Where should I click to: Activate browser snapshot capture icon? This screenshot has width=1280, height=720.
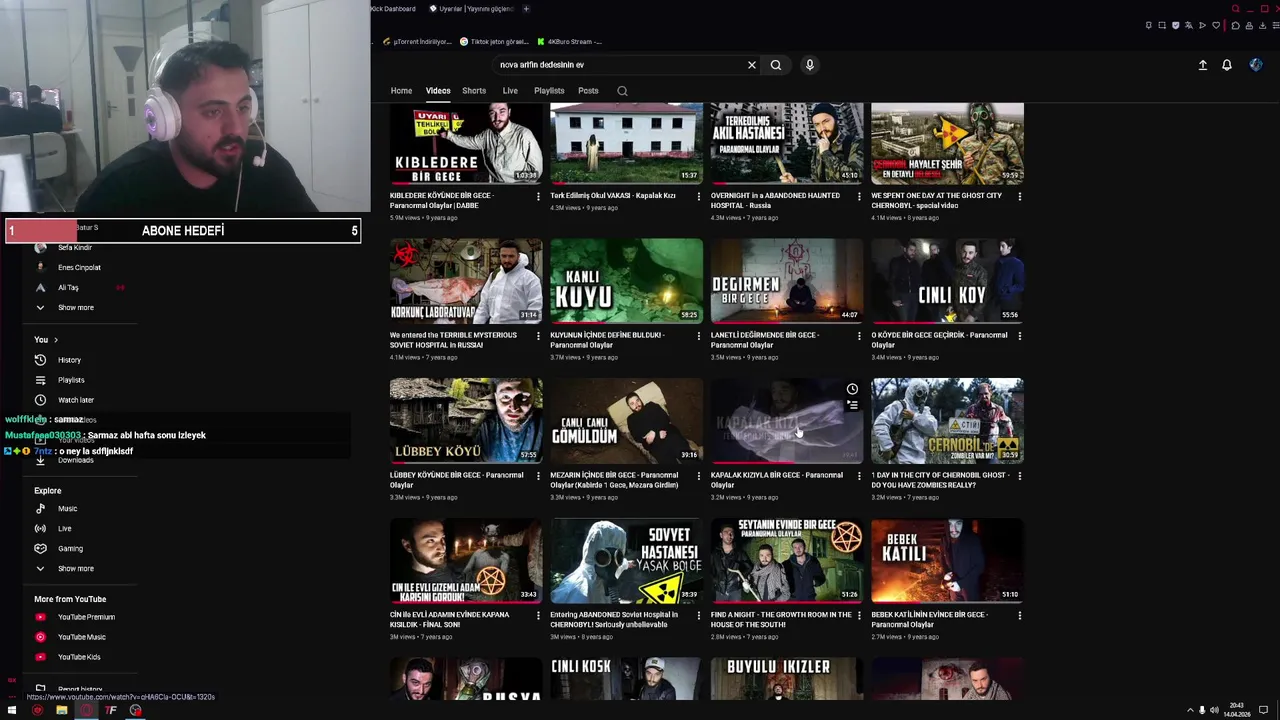pyautogui.click(x=1162, y=25)
